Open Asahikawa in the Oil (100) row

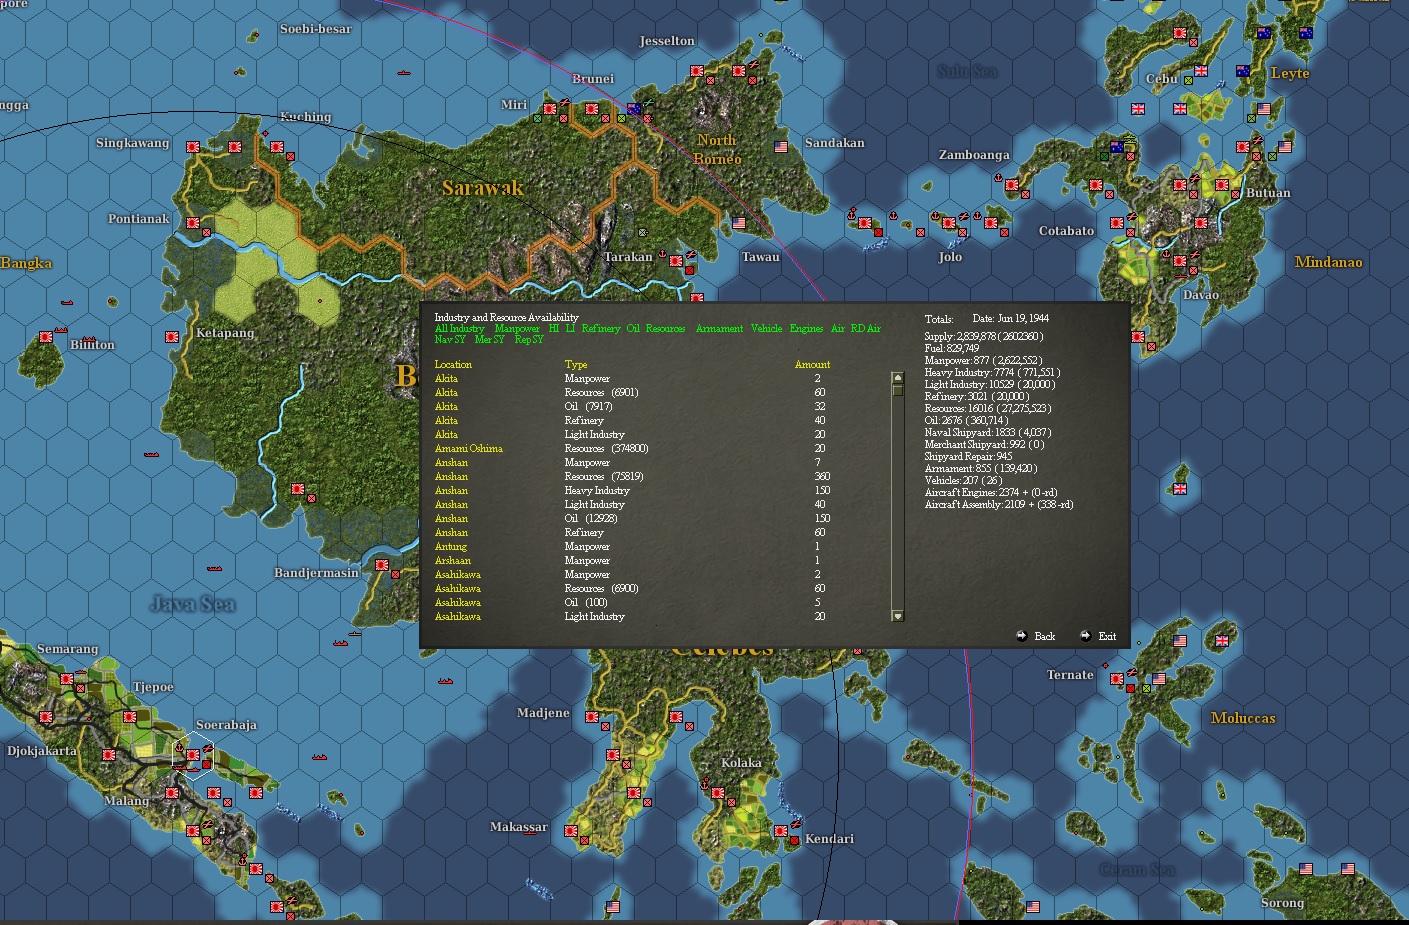coord(458,602)
